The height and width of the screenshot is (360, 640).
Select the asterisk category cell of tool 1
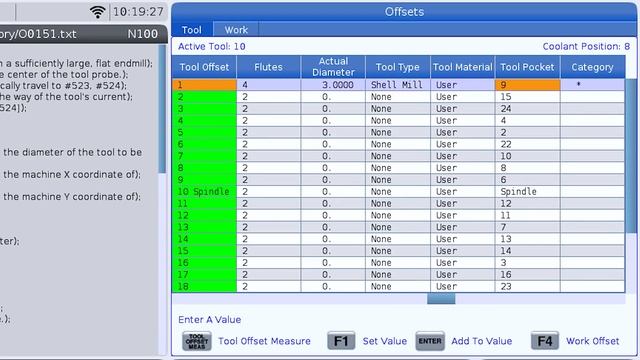point(592,85)
